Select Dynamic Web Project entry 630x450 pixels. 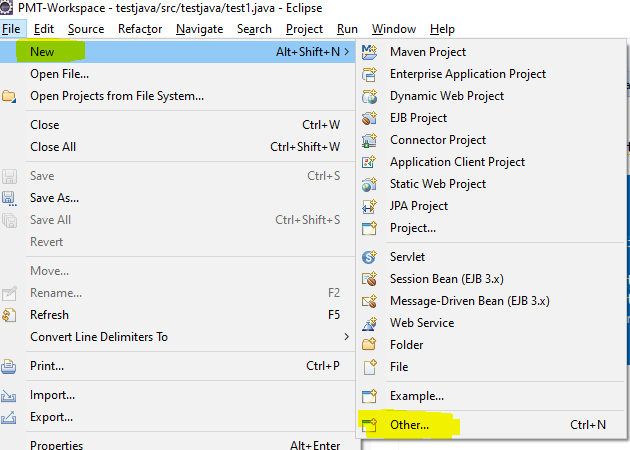[491, 96]
